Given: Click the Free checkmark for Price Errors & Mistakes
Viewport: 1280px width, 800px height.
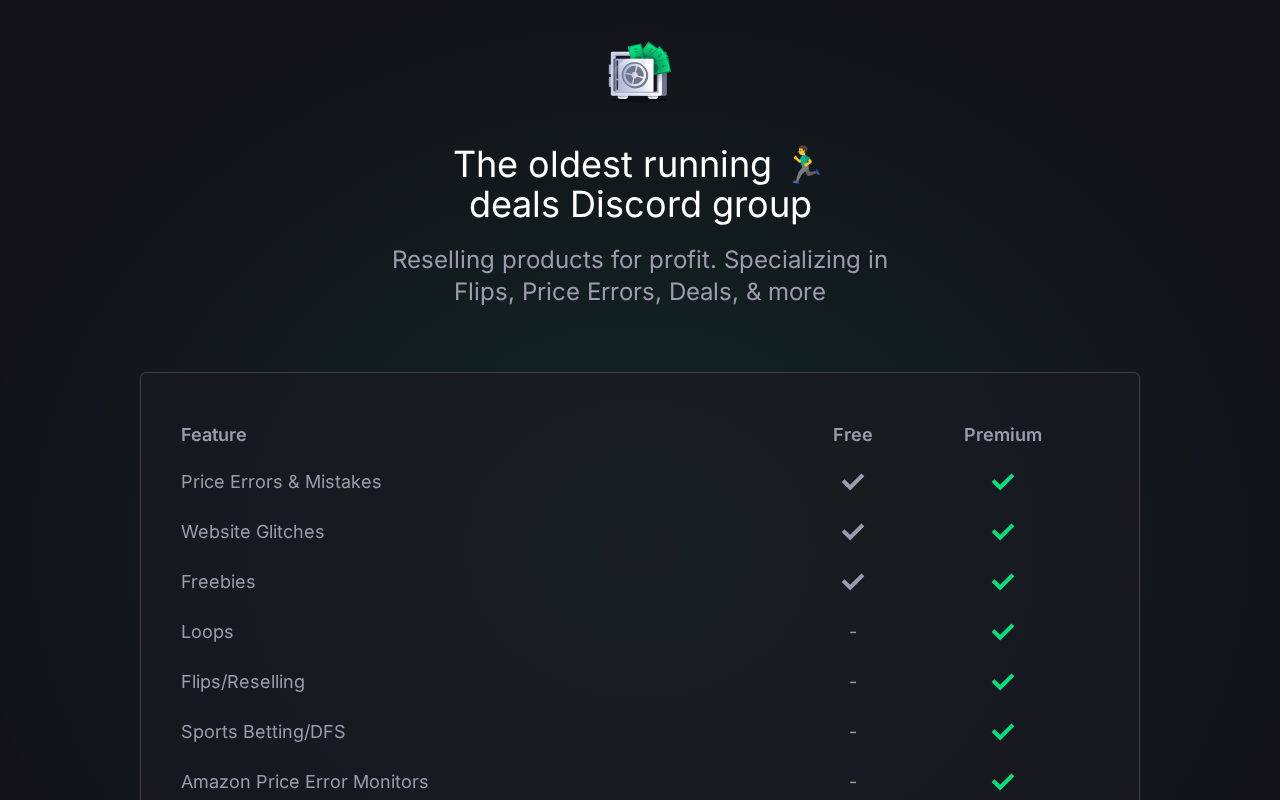Looking at the screenshot, I should 852,482.
